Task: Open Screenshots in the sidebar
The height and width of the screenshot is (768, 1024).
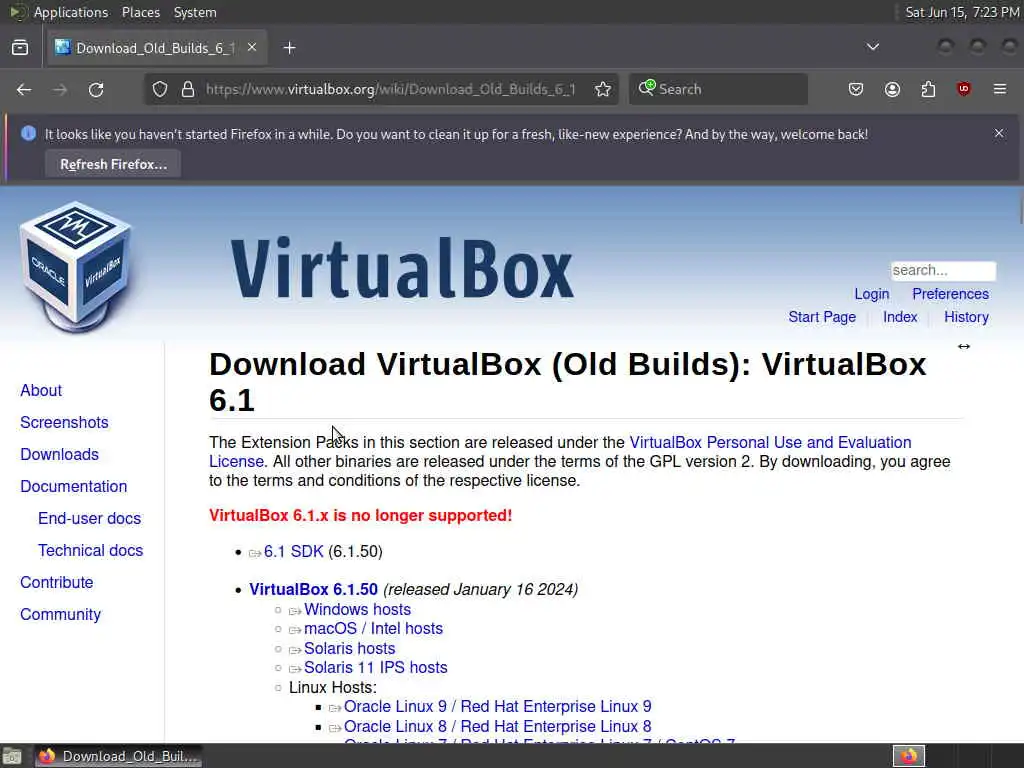Action: 64,423
